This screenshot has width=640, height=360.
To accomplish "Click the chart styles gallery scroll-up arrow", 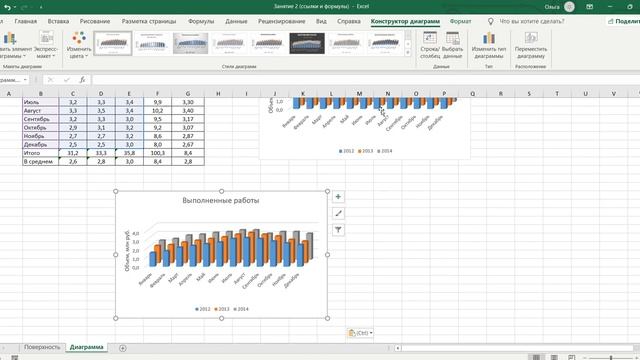I will (408, 35).
